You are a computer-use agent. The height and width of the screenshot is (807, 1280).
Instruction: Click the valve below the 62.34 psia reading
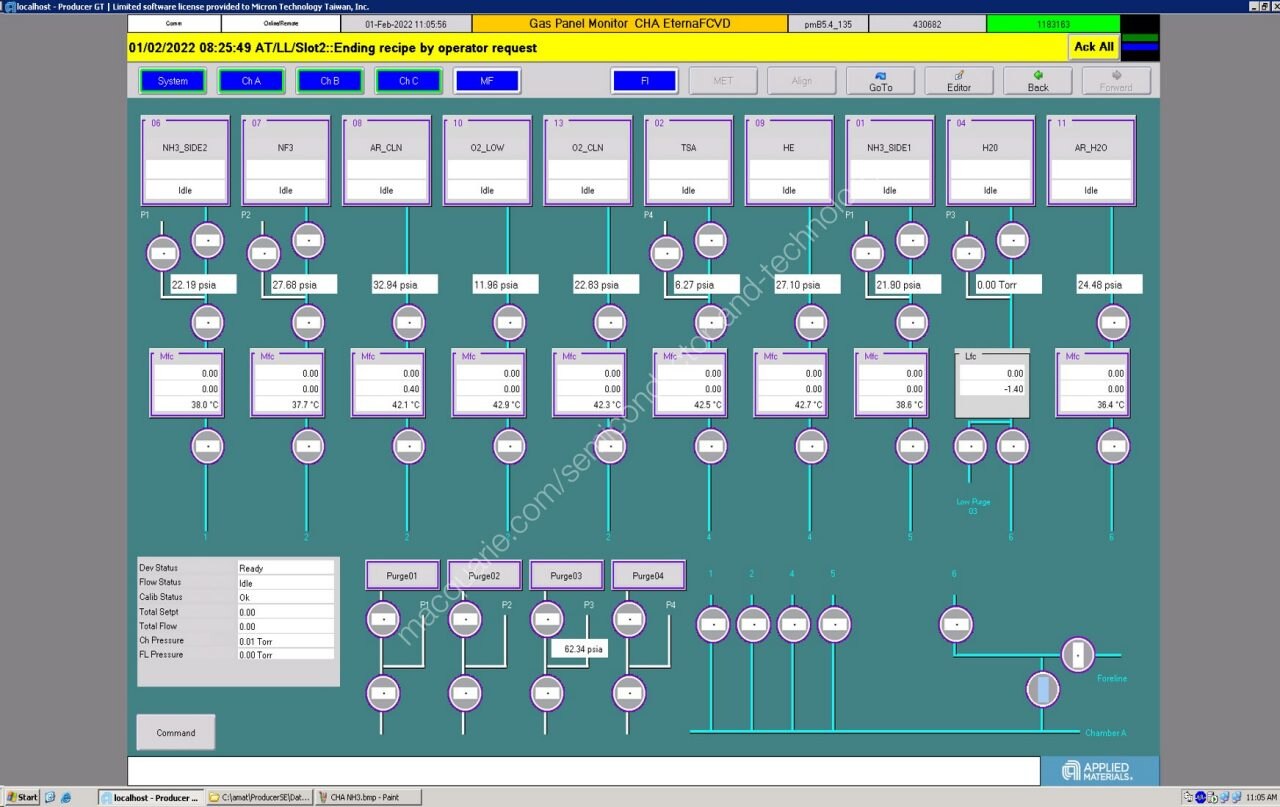click(547, 693)
